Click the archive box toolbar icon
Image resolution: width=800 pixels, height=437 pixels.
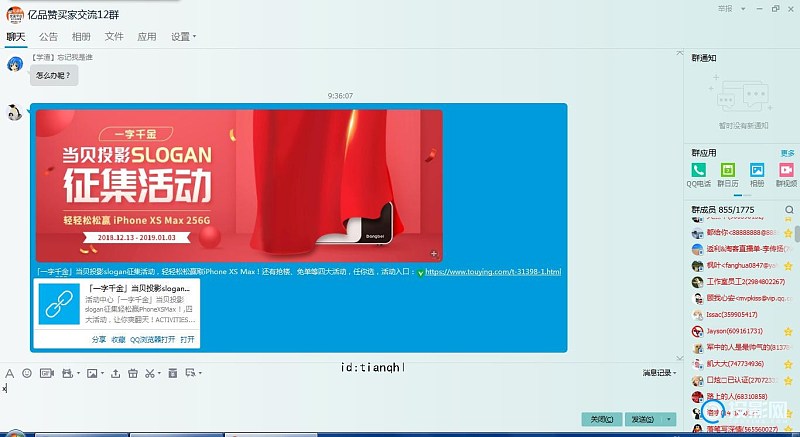click(173, 374)
